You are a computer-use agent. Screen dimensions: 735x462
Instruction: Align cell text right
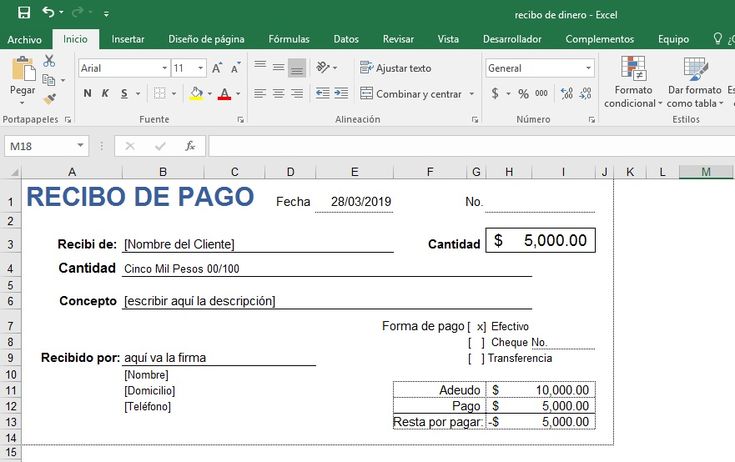[x=297, y=94]
